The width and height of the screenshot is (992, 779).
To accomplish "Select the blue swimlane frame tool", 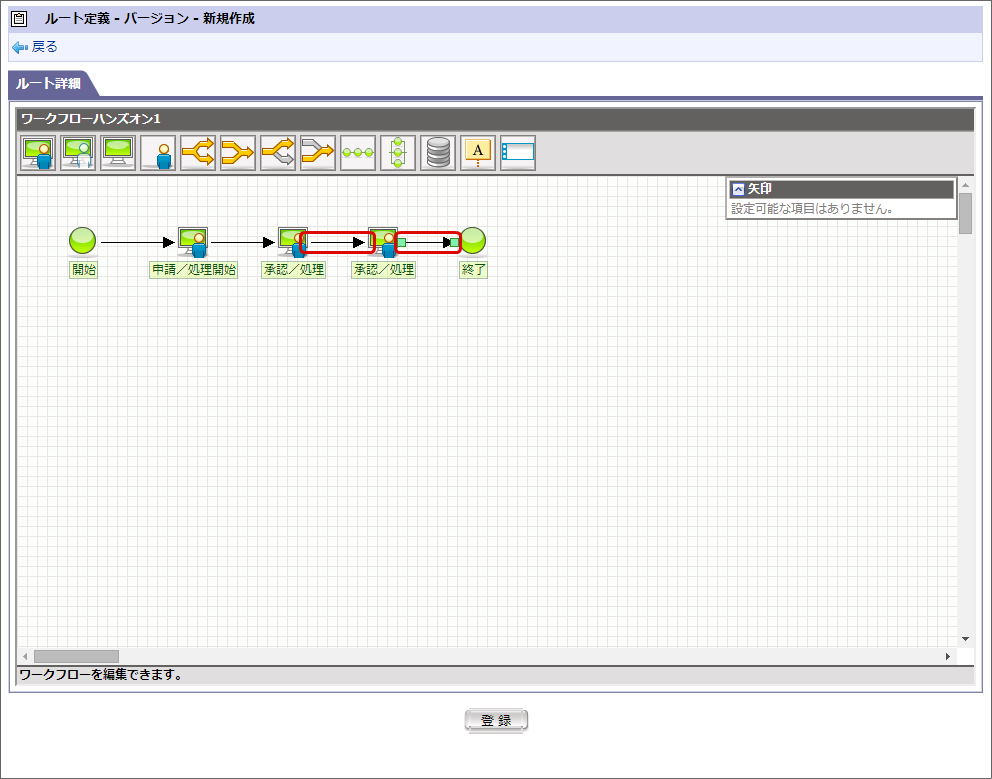I will tap(518, 153).
